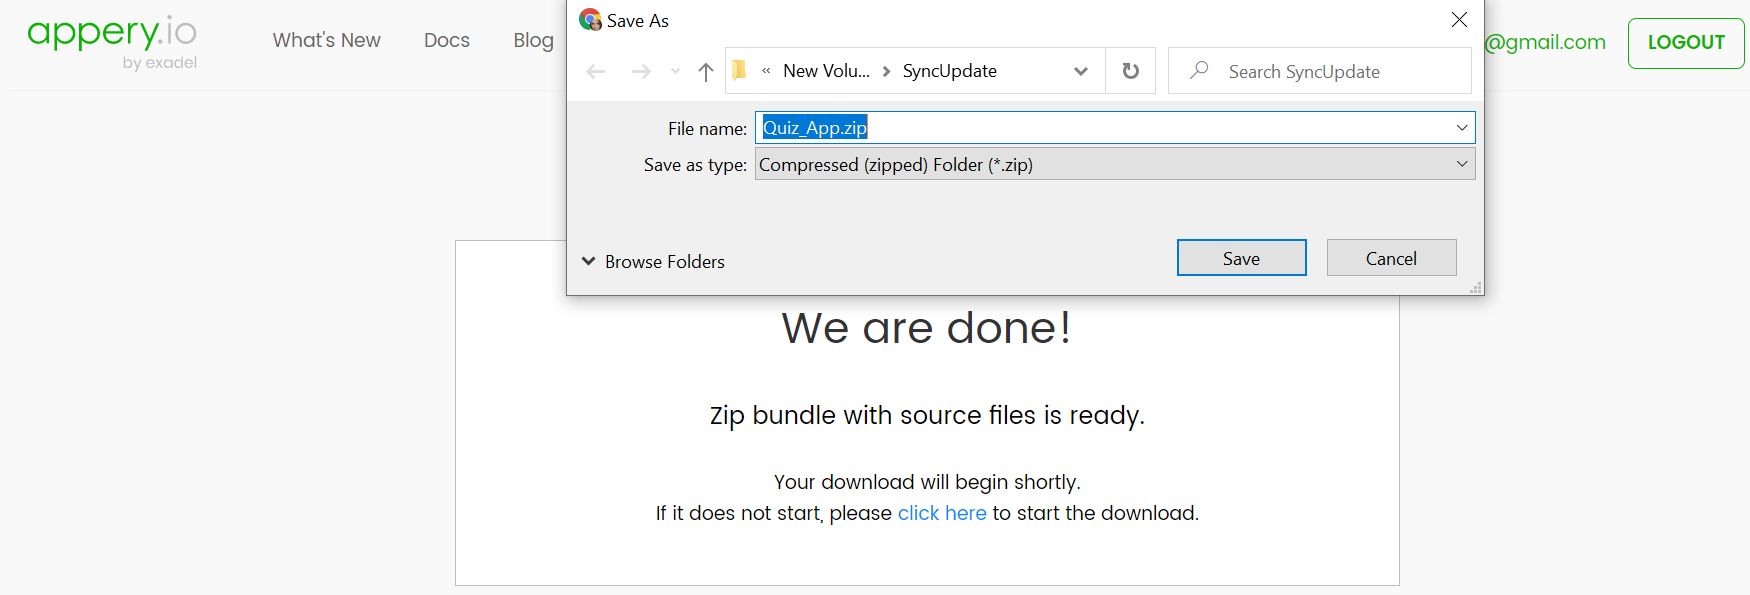Click the 'We are done!' heading
Image resolution: width=1750 pixels, height=595 pixels.
(927, 328)
